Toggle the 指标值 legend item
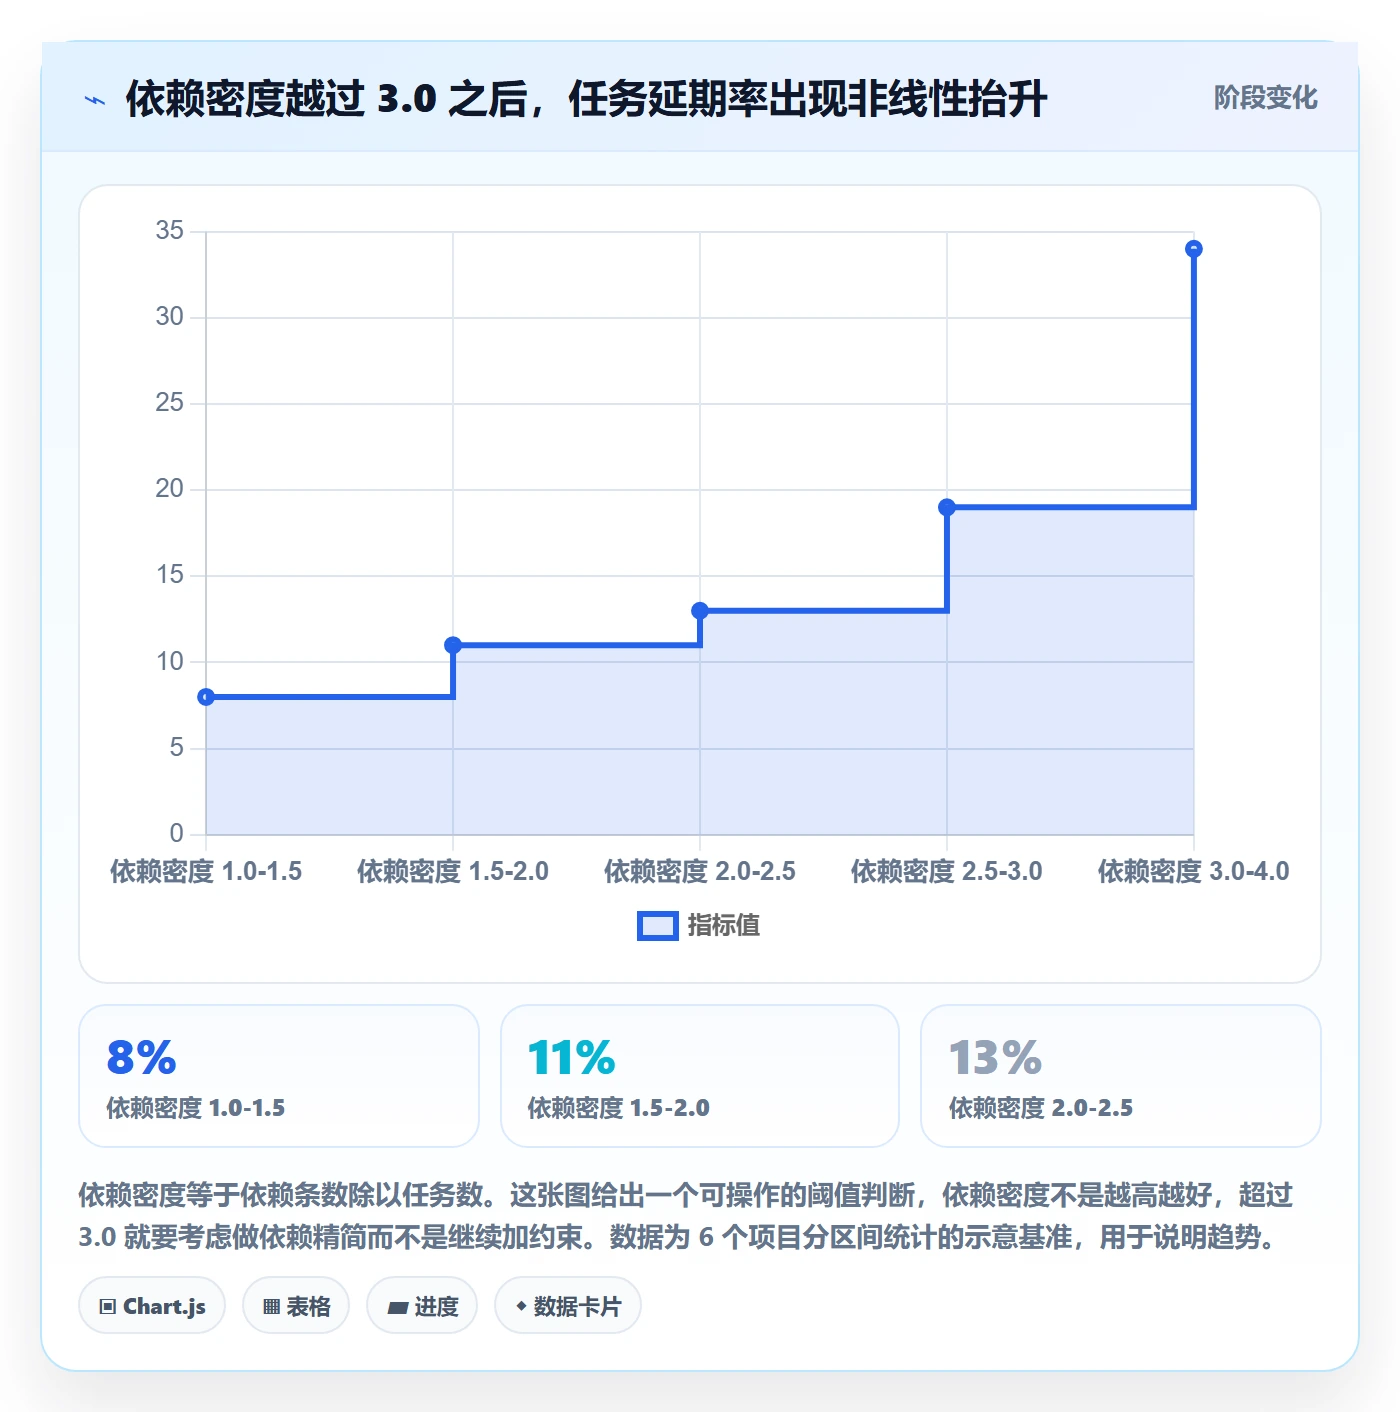Screen dimensions: 1400x1412 click(x=699, y=926)
